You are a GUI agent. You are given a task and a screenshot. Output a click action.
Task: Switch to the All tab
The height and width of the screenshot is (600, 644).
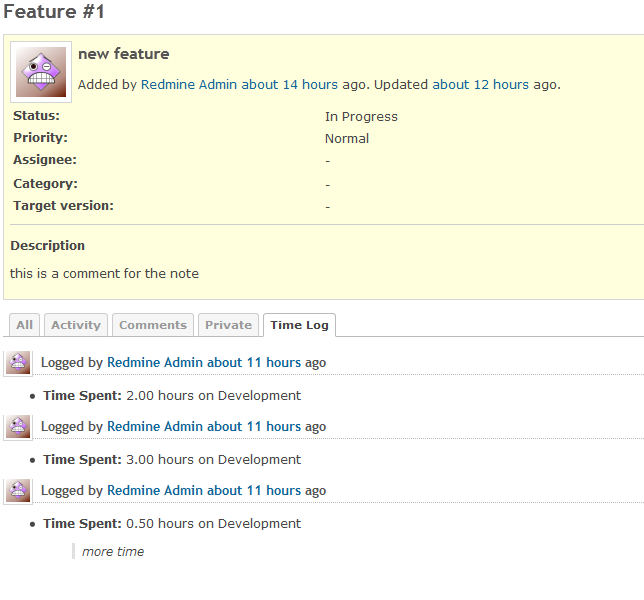(x=24, y=325)
